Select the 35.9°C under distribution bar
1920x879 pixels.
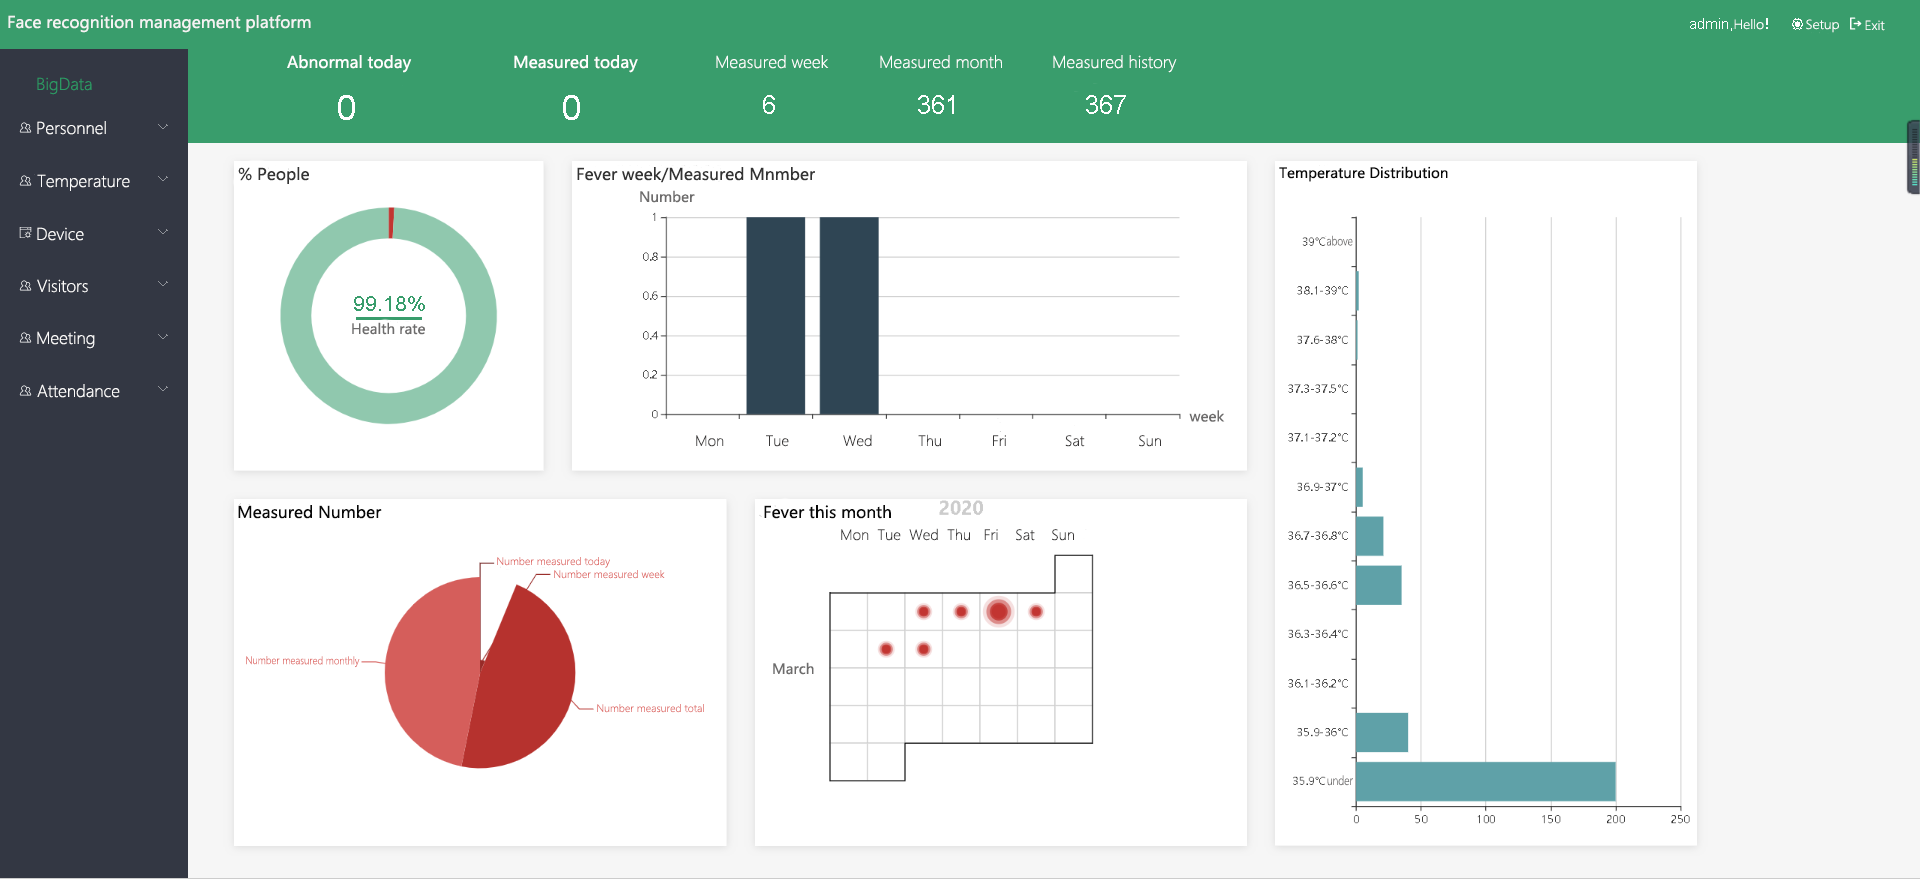1485,781
